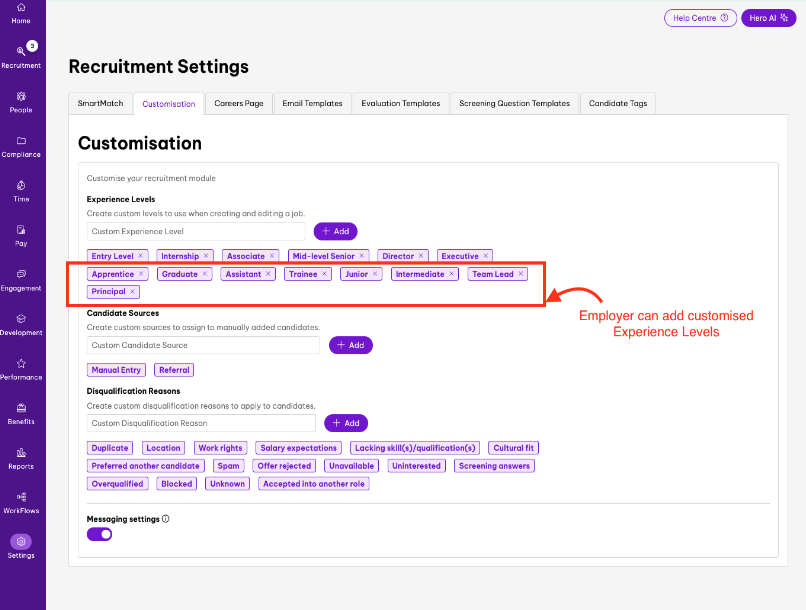Select the Spam reason tag
This screenshot has height=610, width=806.
[x=228, y=466]
